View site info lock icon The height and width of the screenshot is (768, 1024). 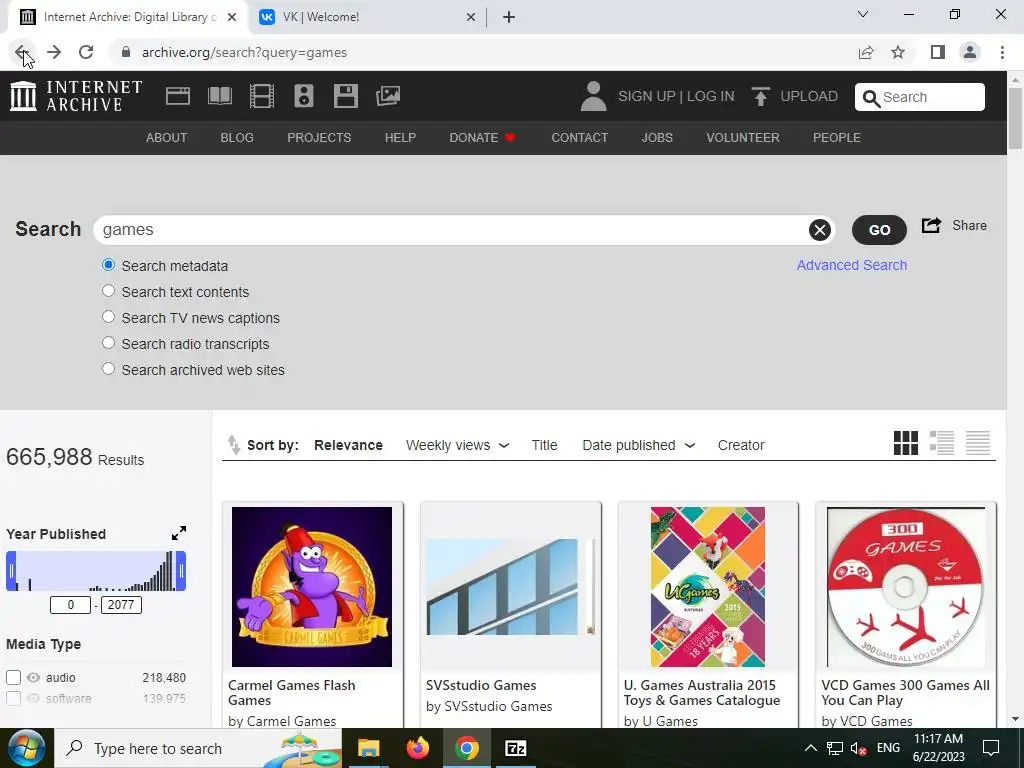click(x=126, y=52)
